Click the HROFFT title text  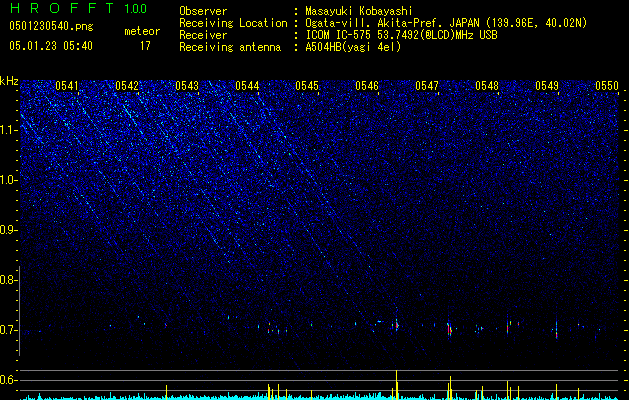62,8
